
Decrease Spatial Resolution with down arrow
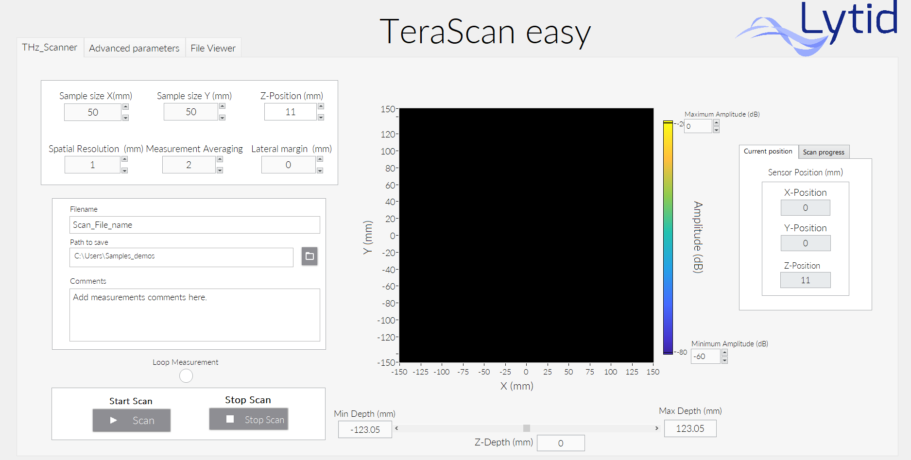[124, 170]
